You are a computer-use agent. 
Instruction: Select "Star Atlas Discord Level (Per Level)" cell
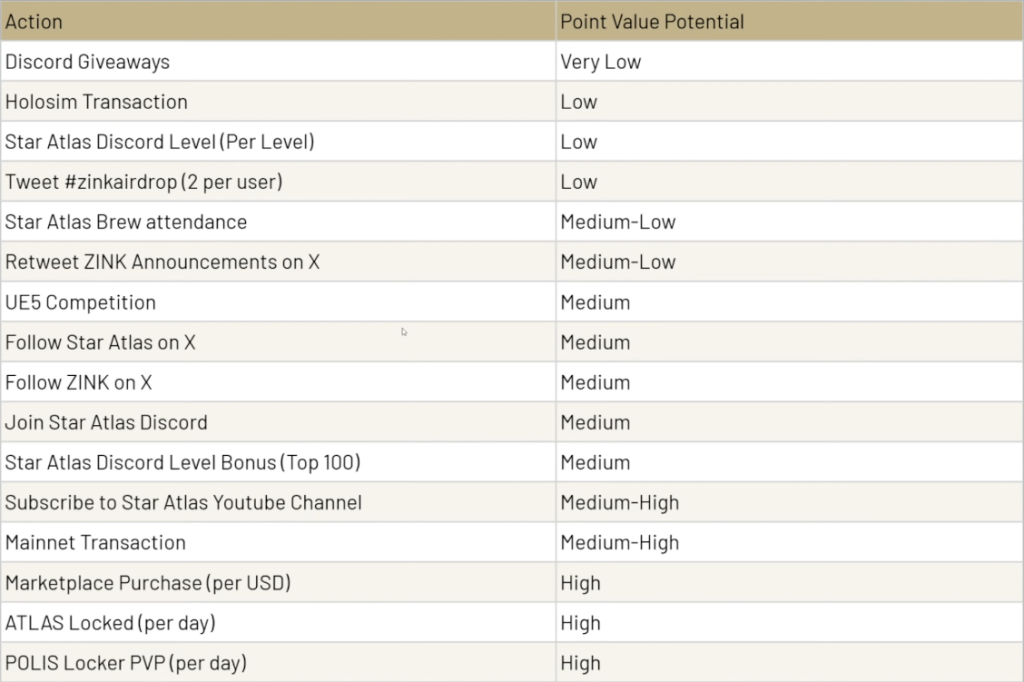click(x=160, y=142)
